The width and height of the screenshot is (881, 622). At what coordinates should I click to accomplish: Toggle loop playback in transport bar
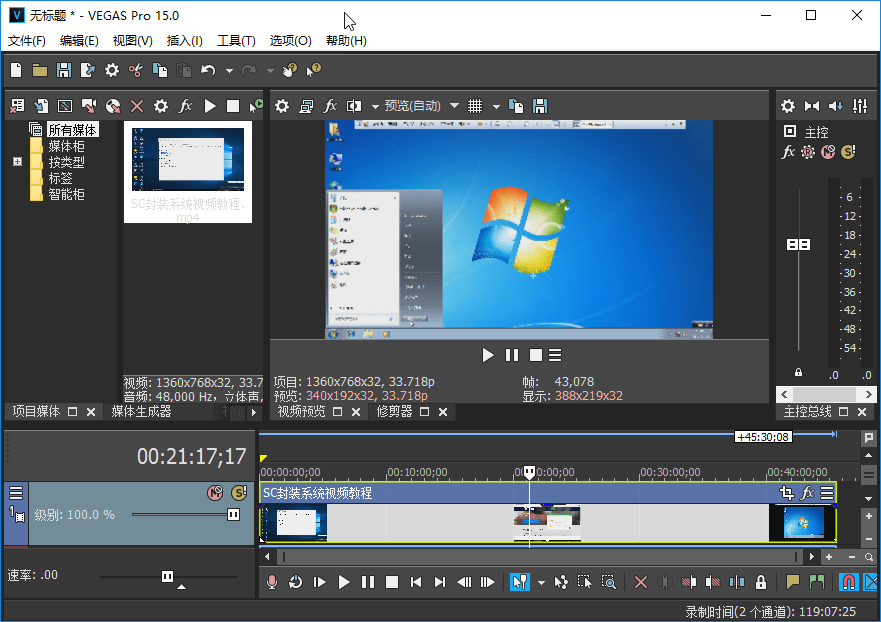click(x=296, y=582)
